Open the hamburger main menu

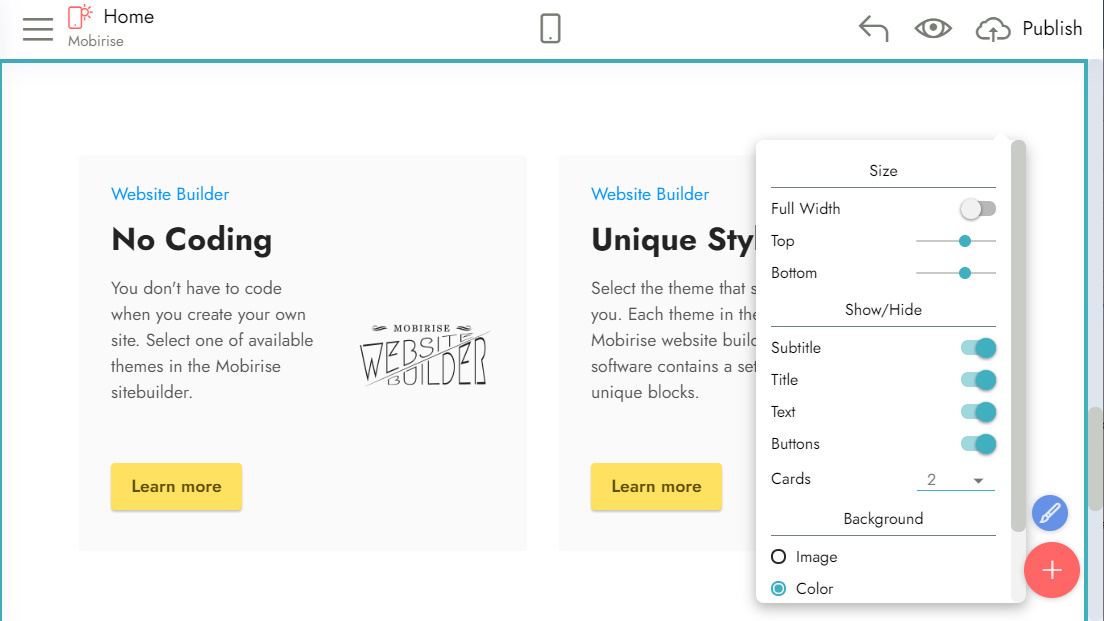(38, 29)
